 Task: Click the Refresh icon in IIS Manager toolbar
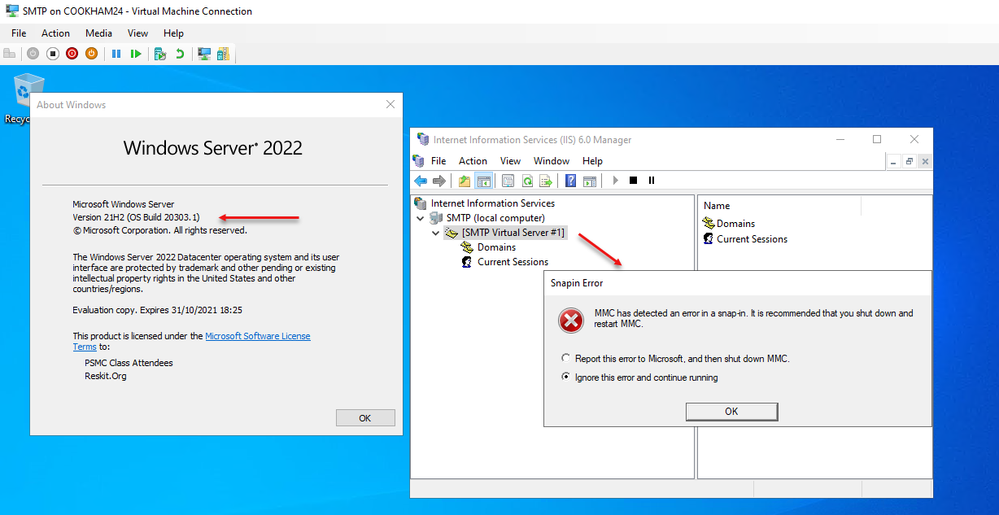click(527, 180)
